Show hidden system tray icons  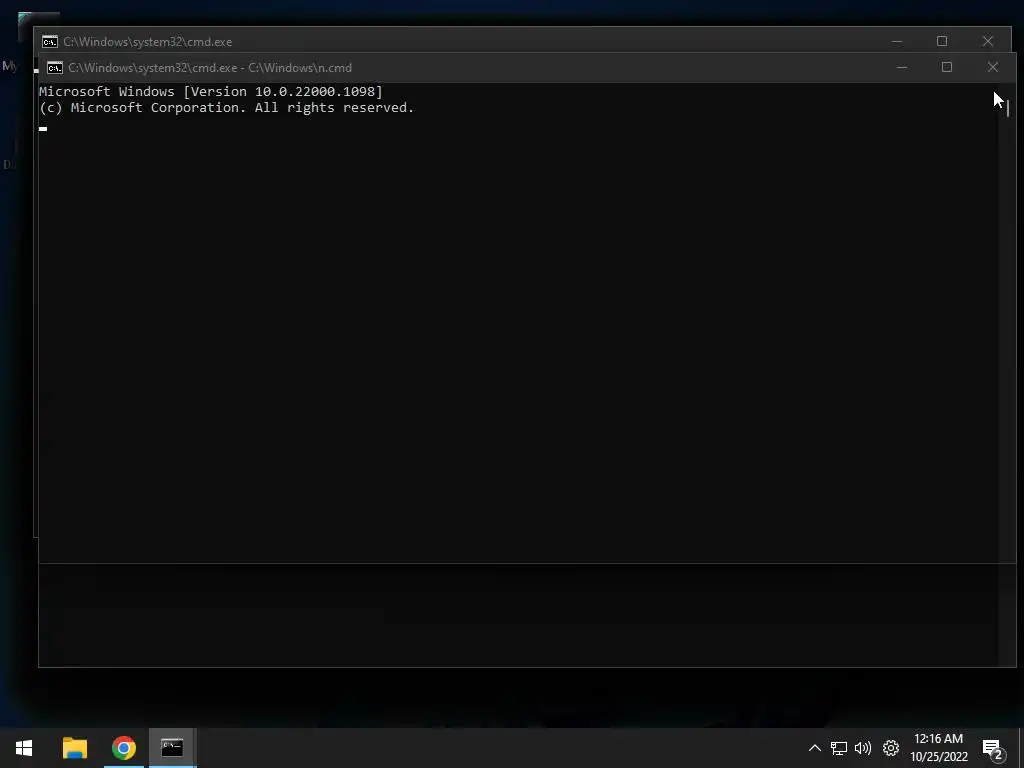pyautogui.click(x=814, y=748)
